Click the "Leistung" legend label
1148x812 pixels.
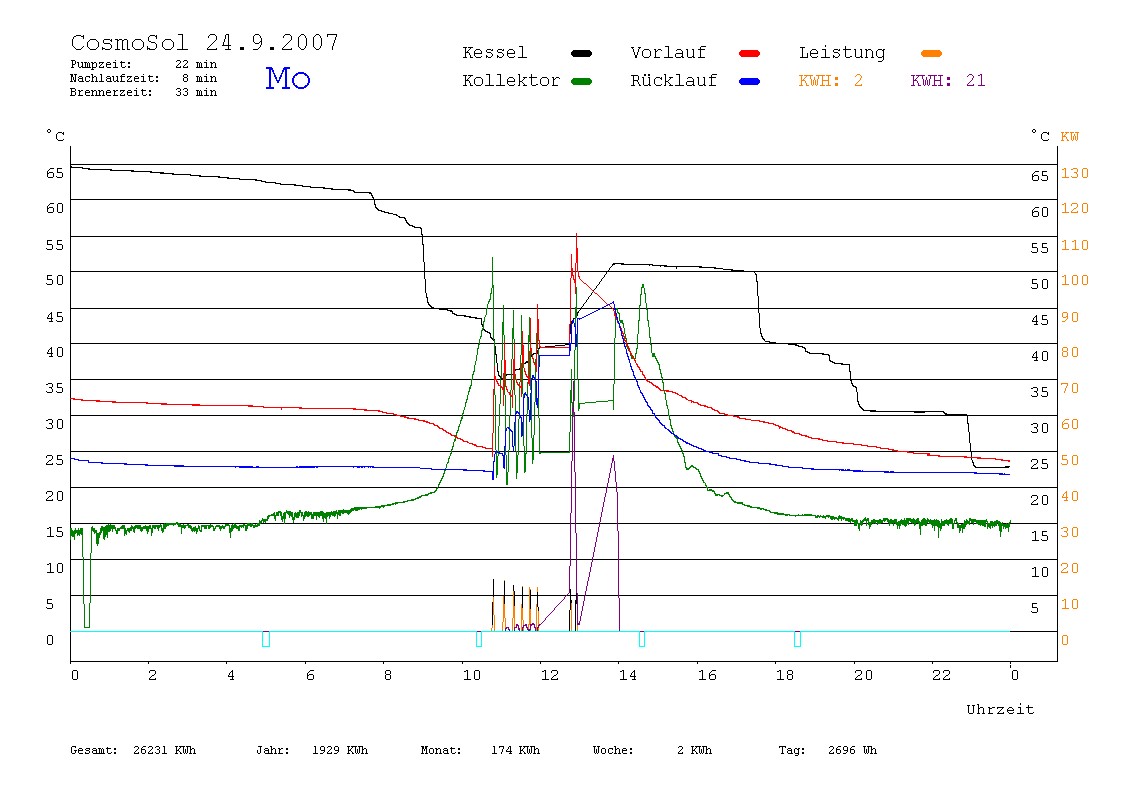[842, 53]
